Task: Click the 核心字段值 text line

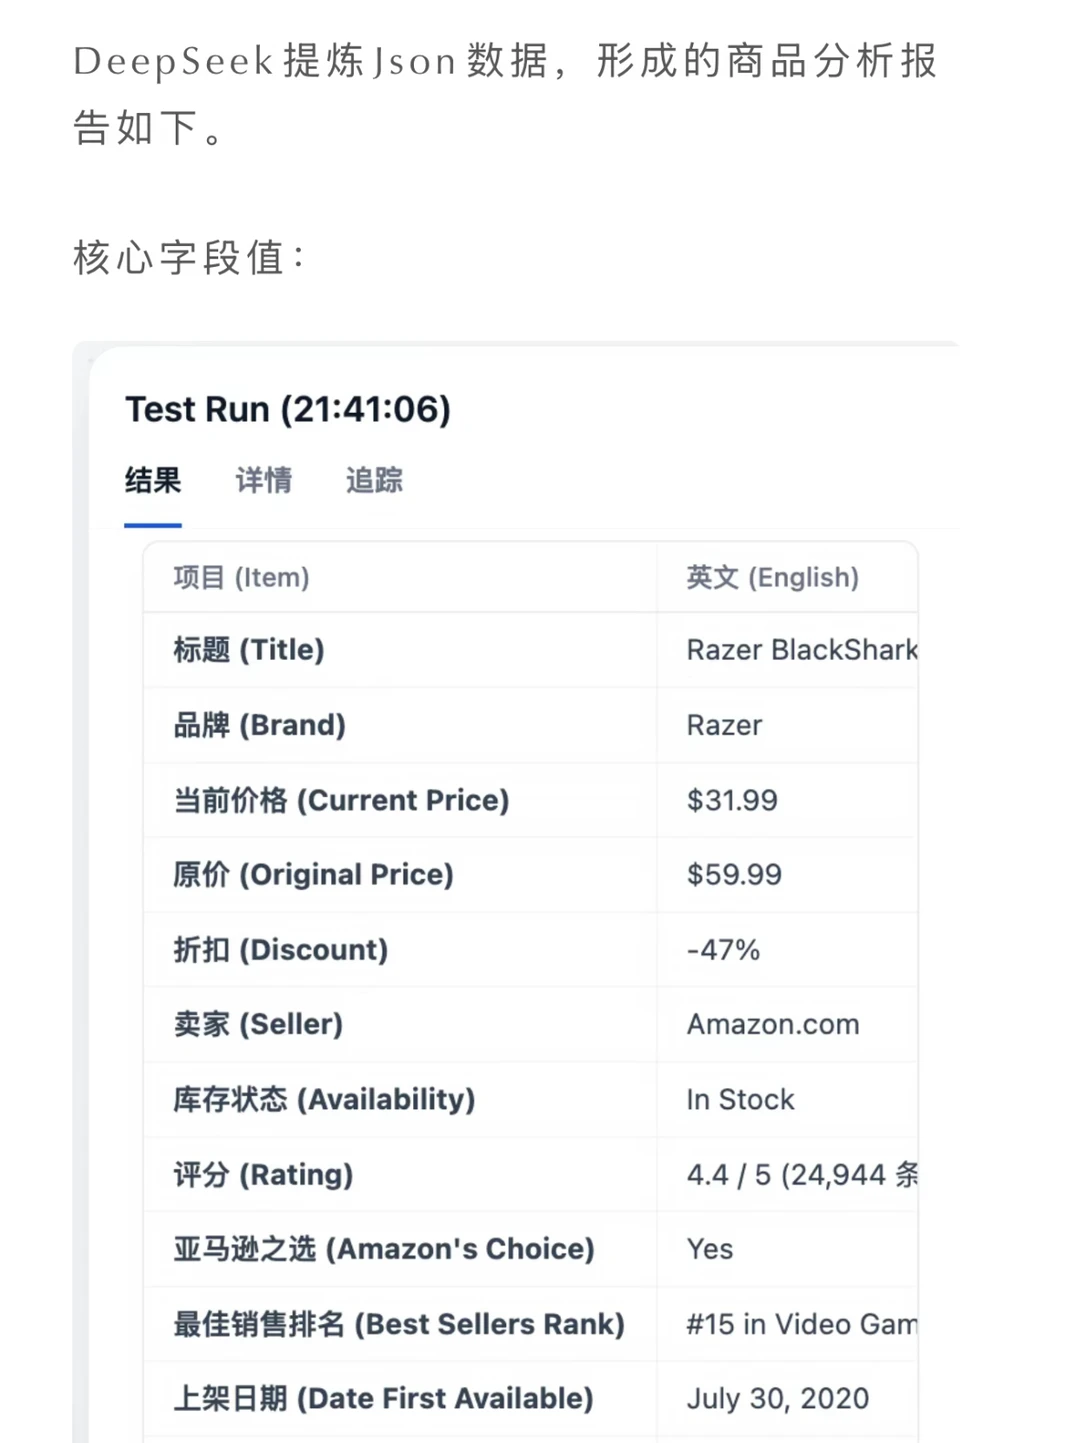Action: 190,258
